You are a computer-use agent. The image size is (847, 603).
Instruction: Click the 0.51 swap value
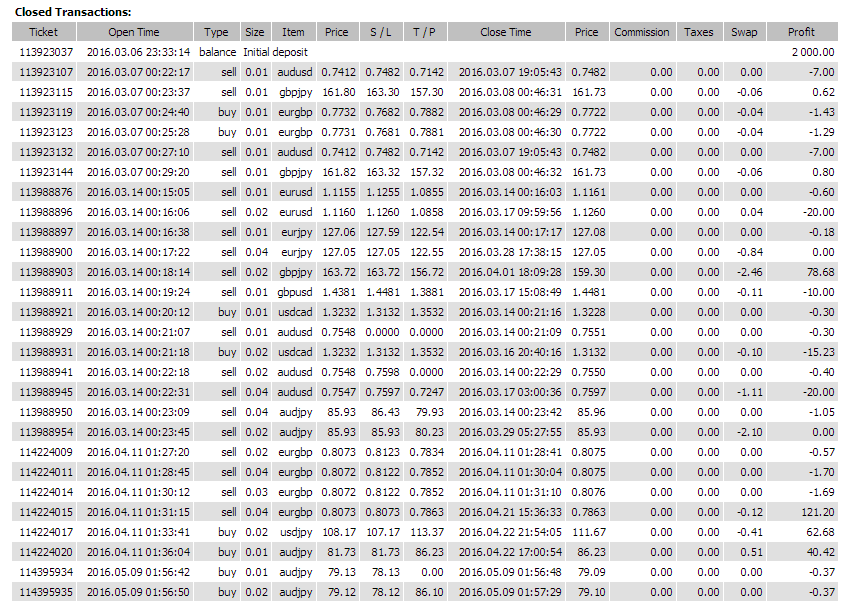click(x=751, y=552)
